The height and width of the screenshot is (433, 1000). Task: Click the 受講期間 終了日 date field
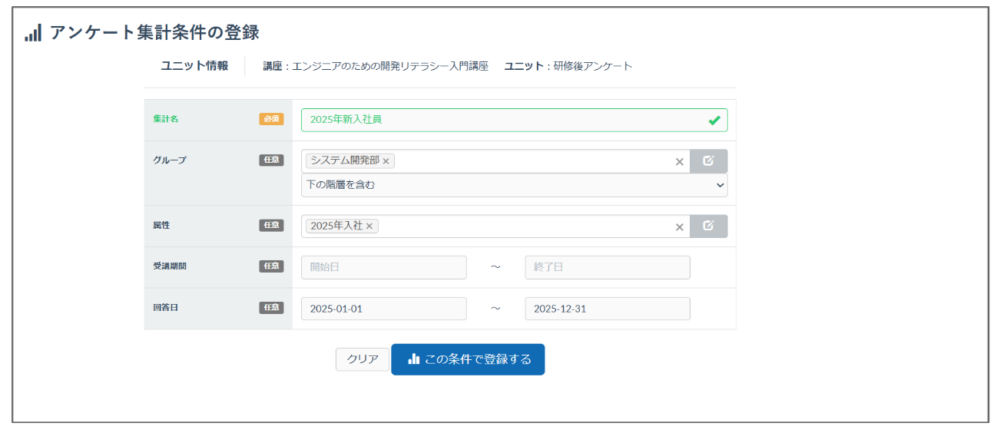[607, 267]
